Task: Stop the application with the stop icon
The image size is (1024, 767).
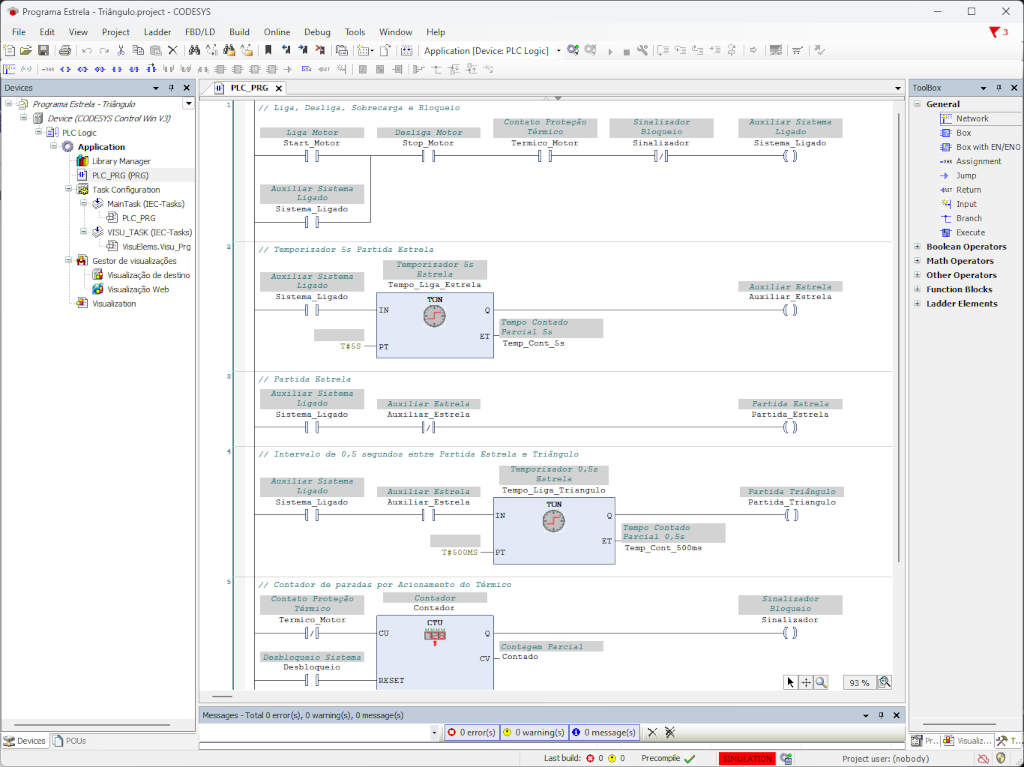Action: [x=626, y=51]
